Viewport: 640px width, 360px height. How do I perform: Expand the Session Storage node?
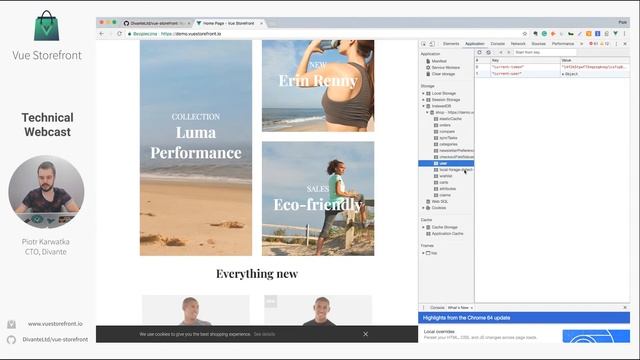423,100
